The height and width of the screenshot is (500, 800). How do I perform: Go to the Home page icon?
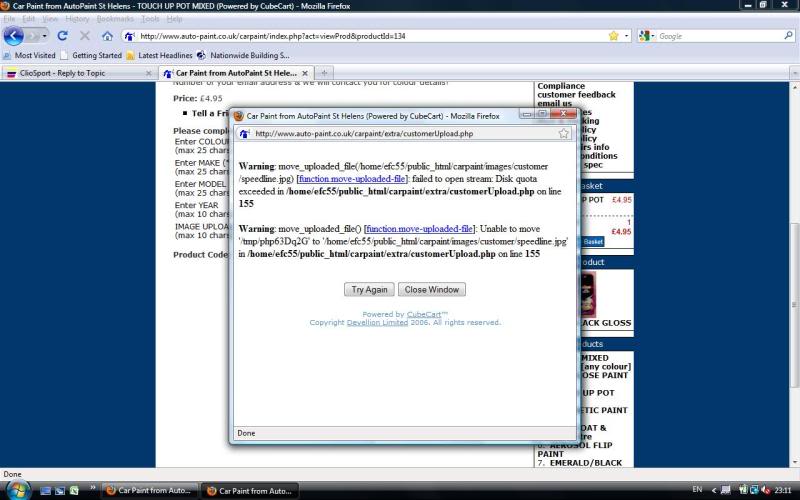tap(107, 36)
